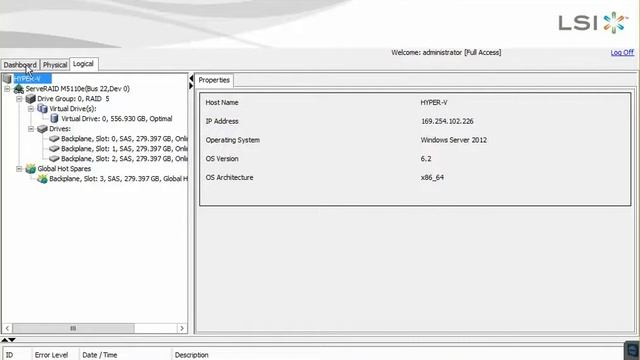Click the tree scroll right arrow
Viewport: 640px width, 360px height.
click(182, 328)
